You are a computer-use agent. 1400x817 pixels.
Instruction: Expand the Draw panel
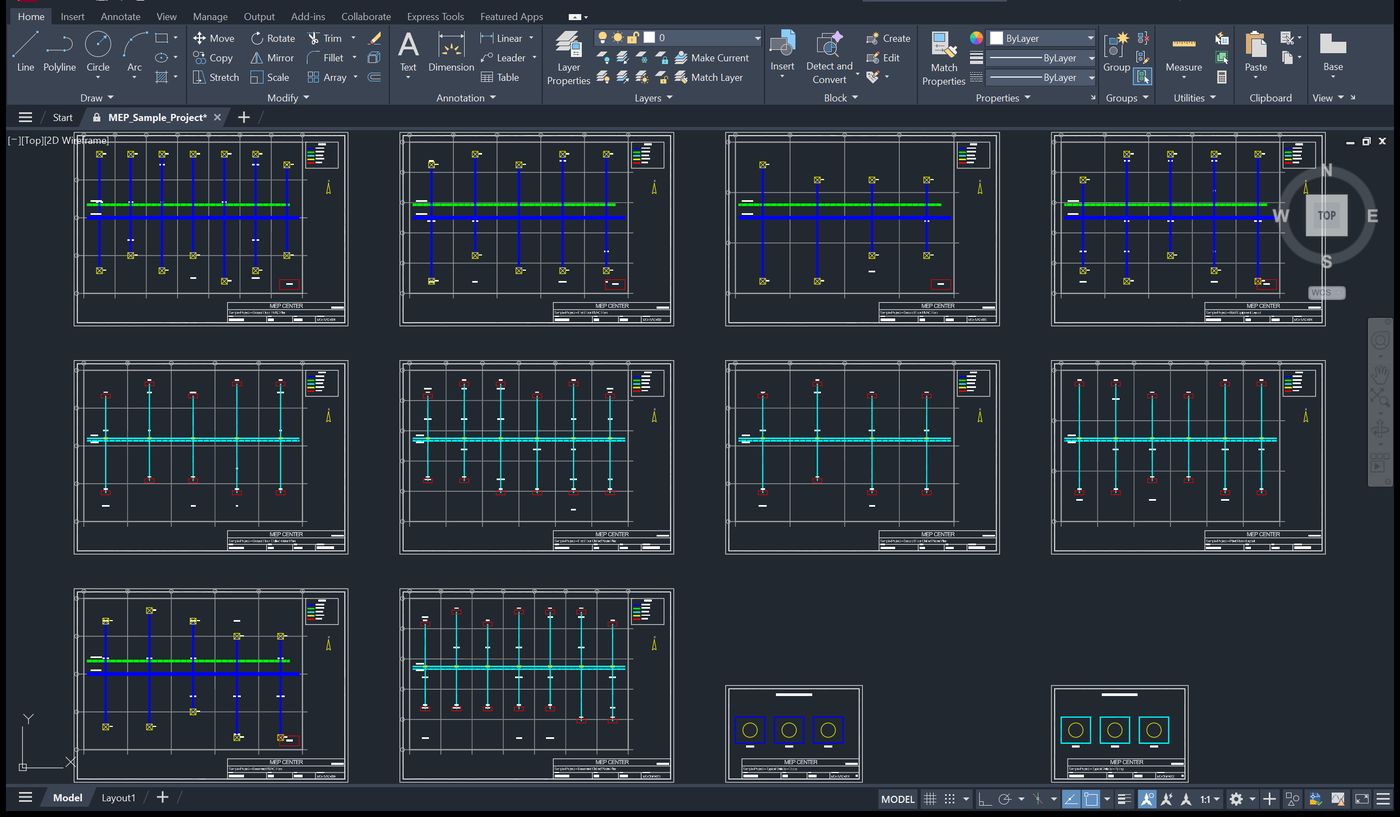pos(97,98)
